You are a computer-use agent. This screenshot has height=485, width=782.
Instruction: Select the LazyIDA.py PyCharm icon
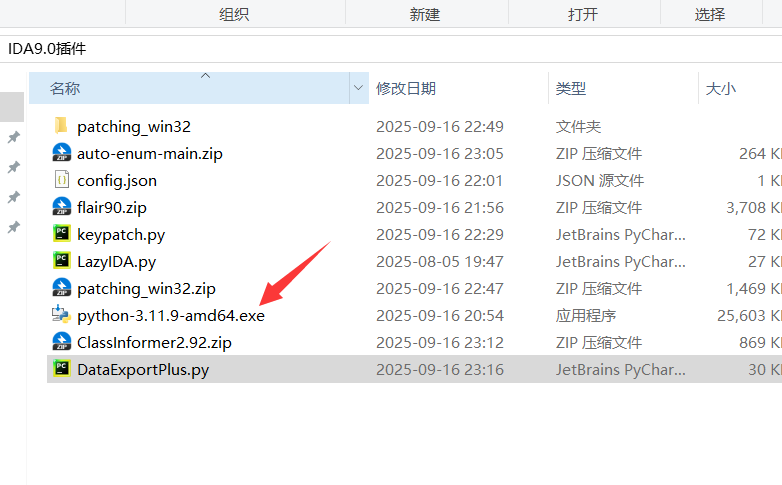[61, 261]
